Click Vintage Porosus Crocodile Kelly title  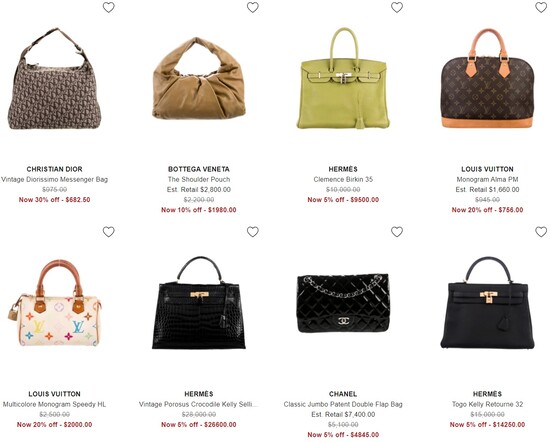pos(199,404)
